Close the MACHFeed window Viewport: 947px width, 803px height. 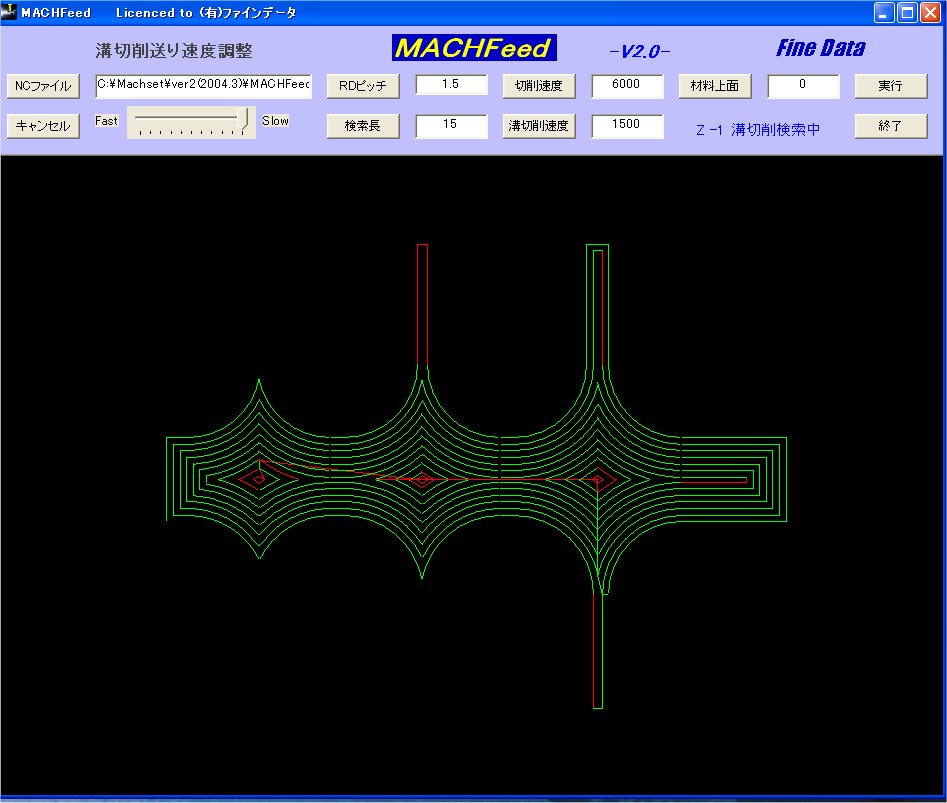(930, 13)
